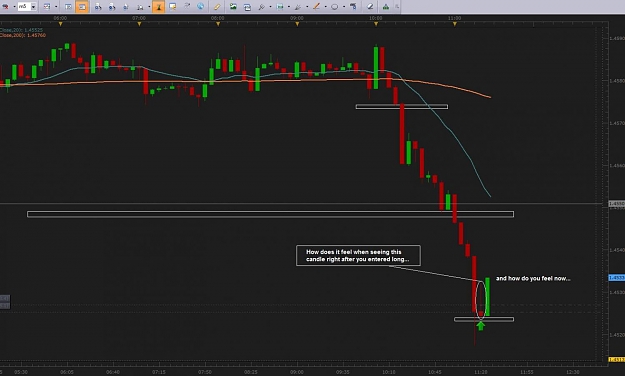Click the yellow 11:00 time marker triangle
Screen dimensions: 625x376
(455, 24)
